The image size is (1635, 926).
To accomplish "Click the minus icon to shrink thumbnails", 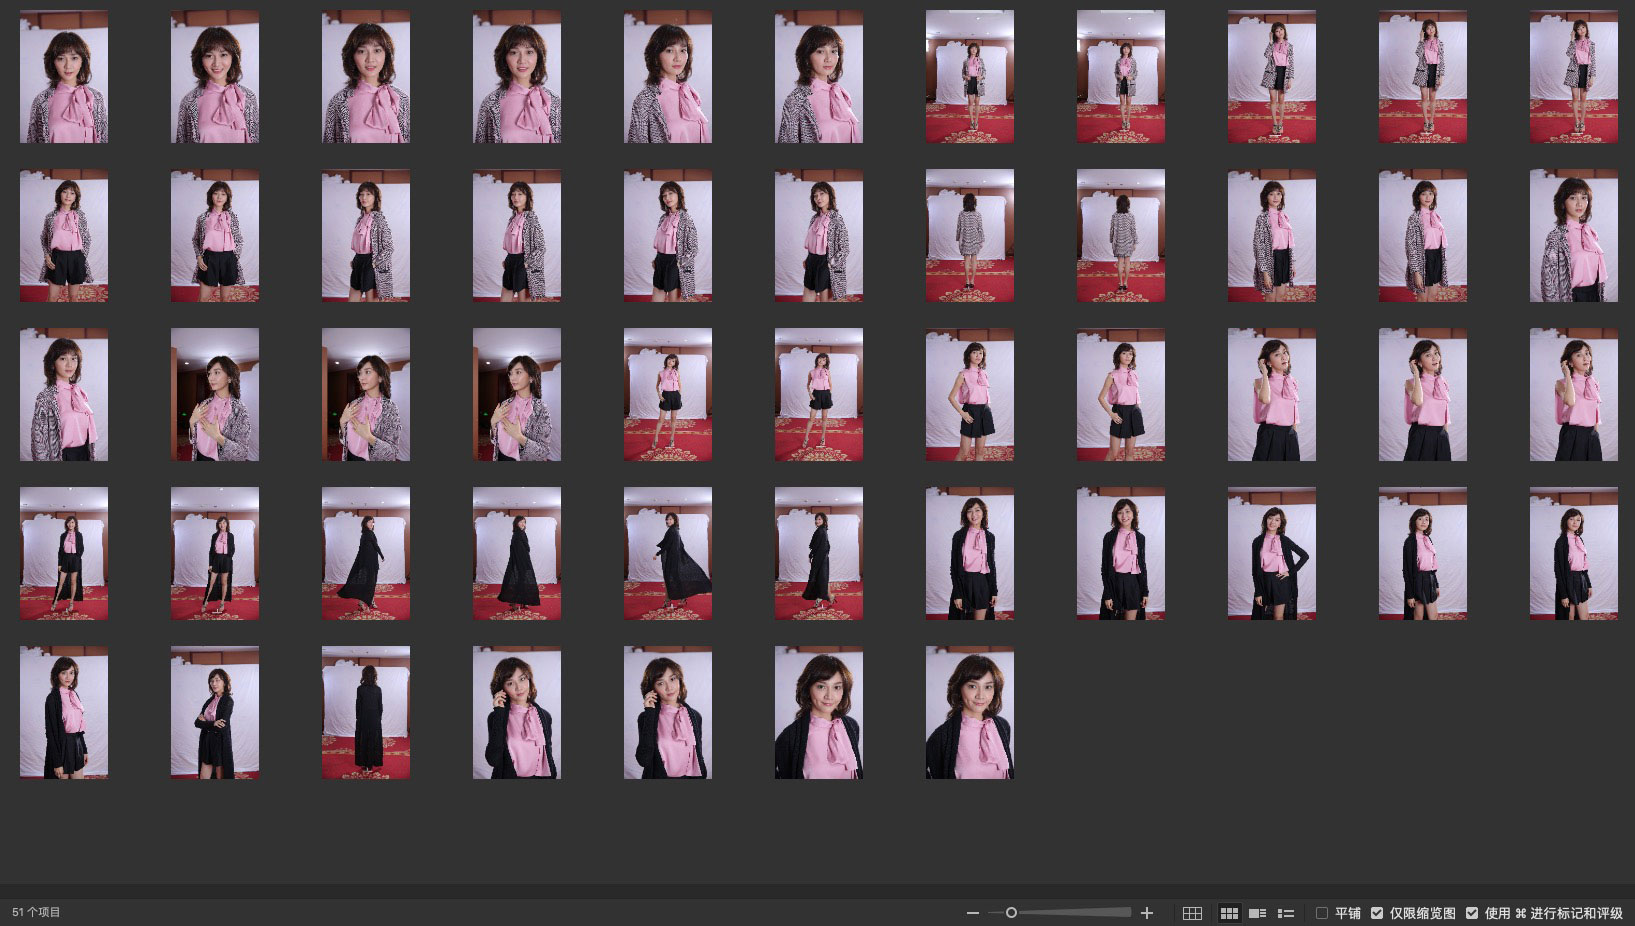I will pos(972,913).
